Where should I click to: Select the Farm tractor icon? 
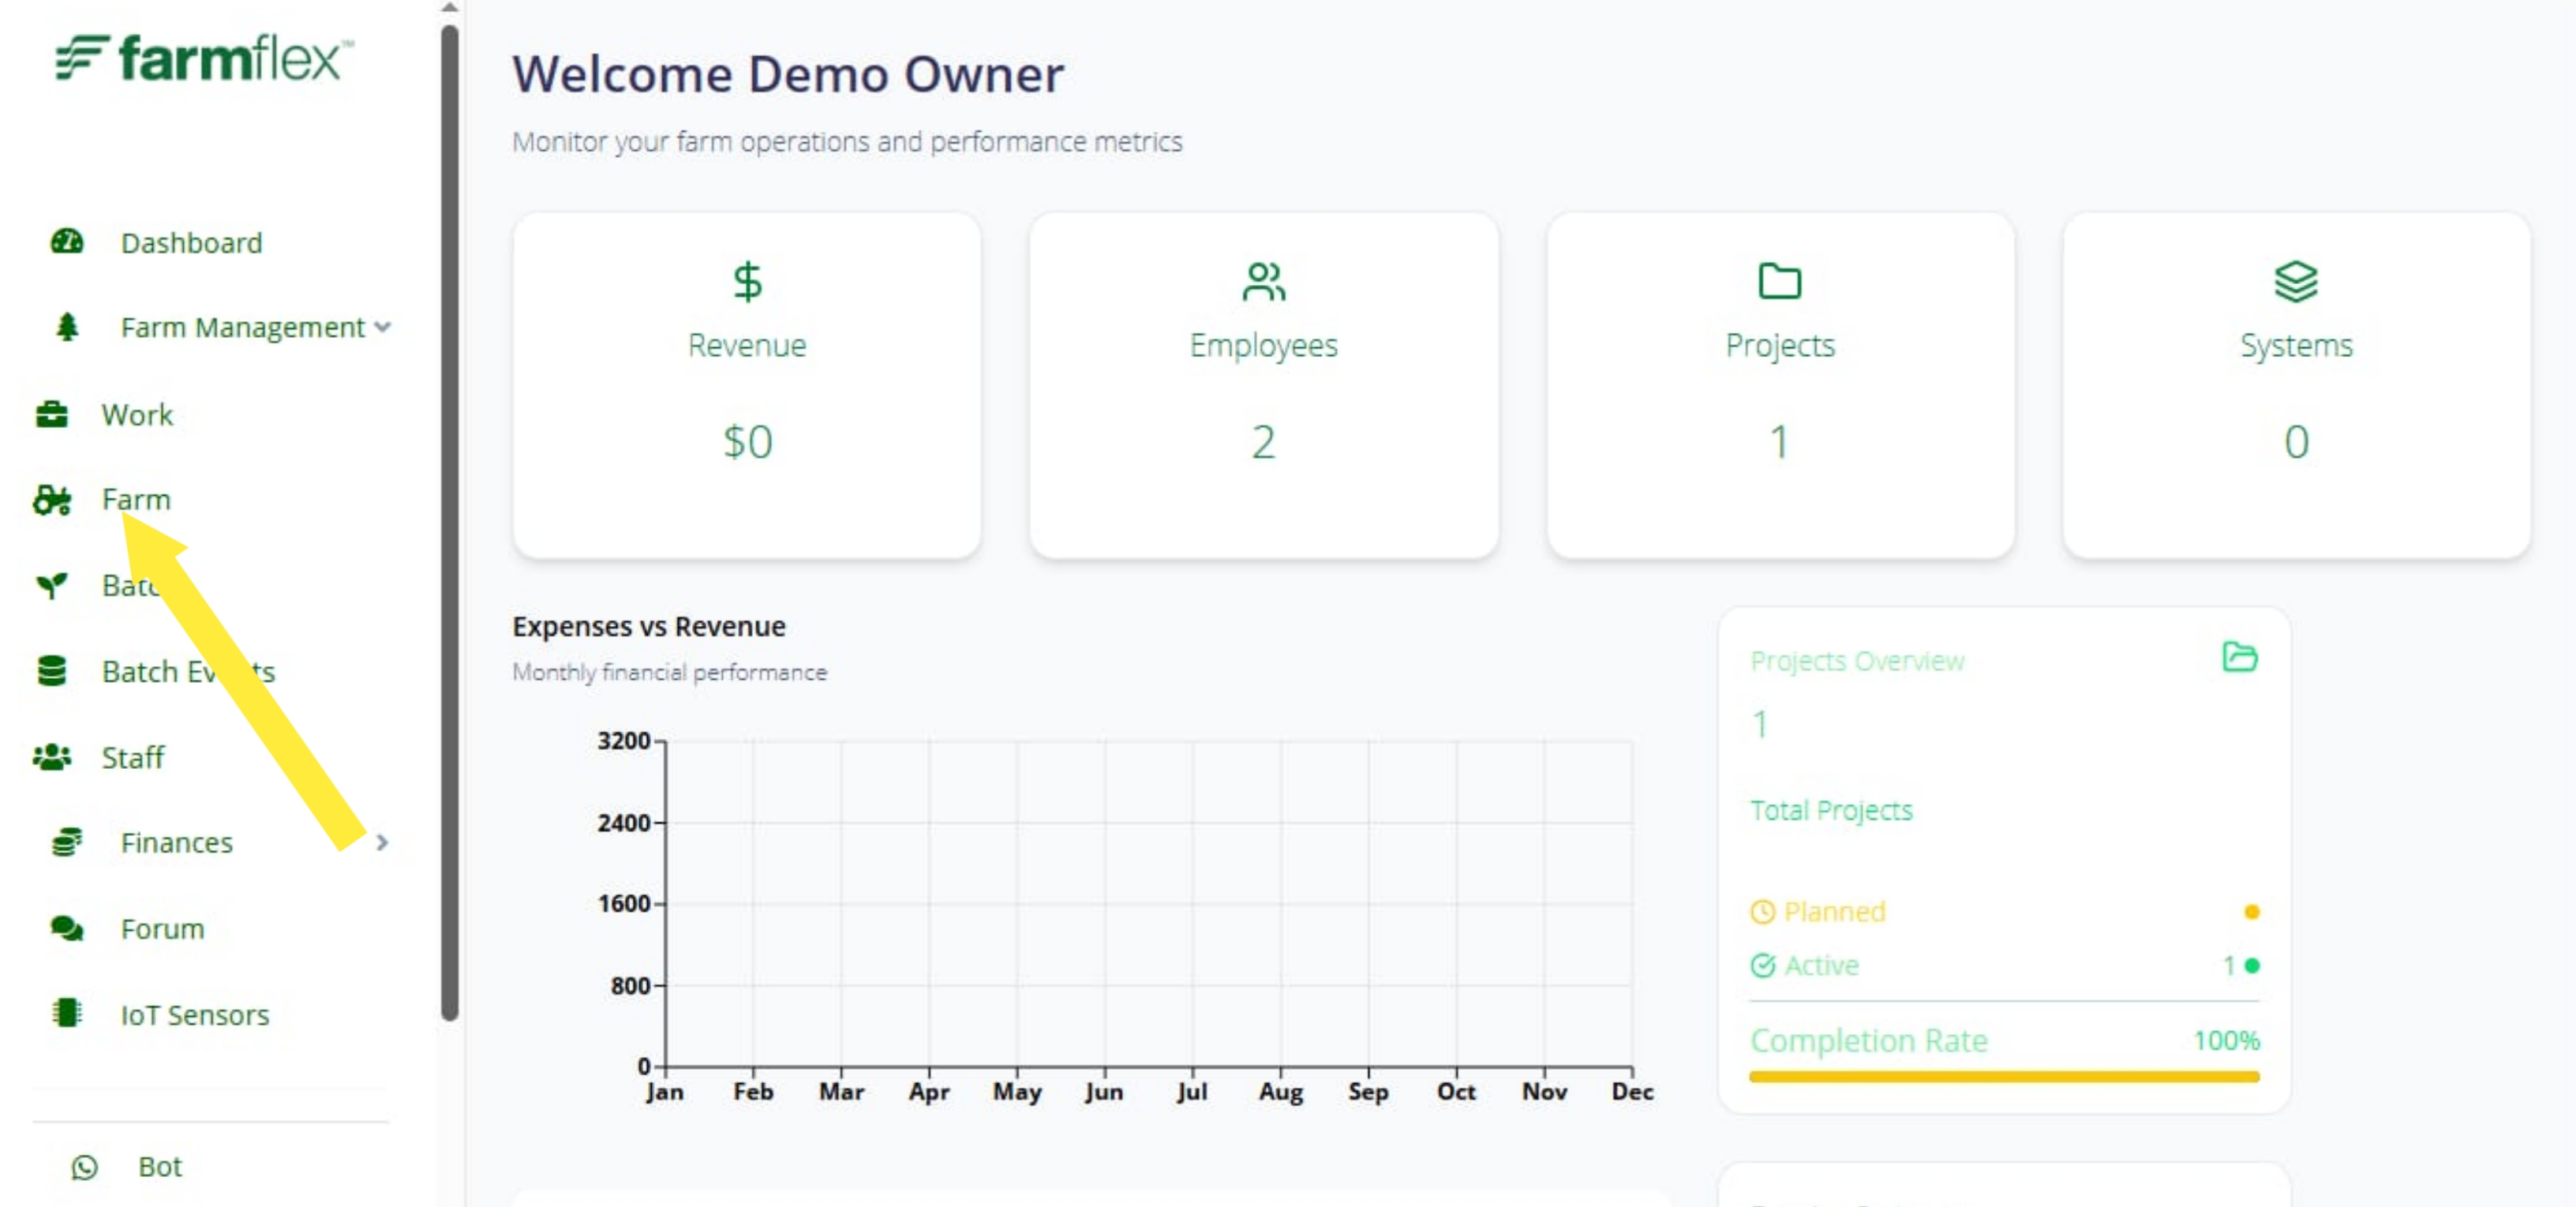[52, 499]
